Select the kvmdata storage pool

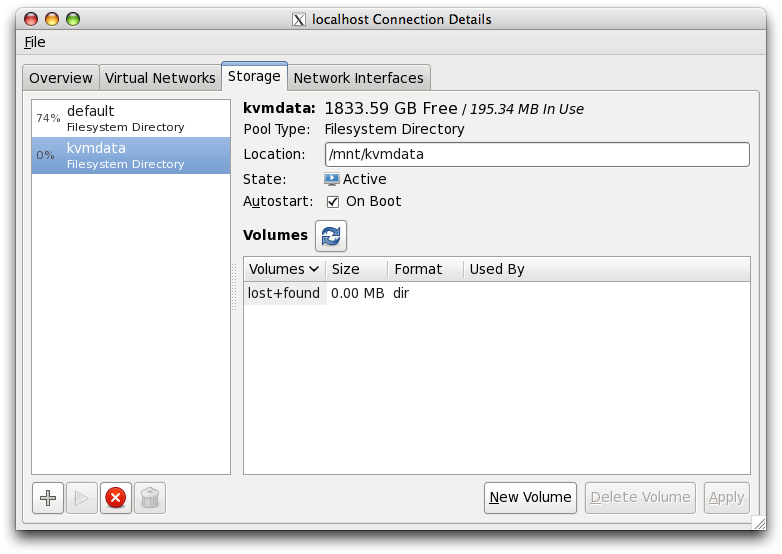tap(131, 156)
